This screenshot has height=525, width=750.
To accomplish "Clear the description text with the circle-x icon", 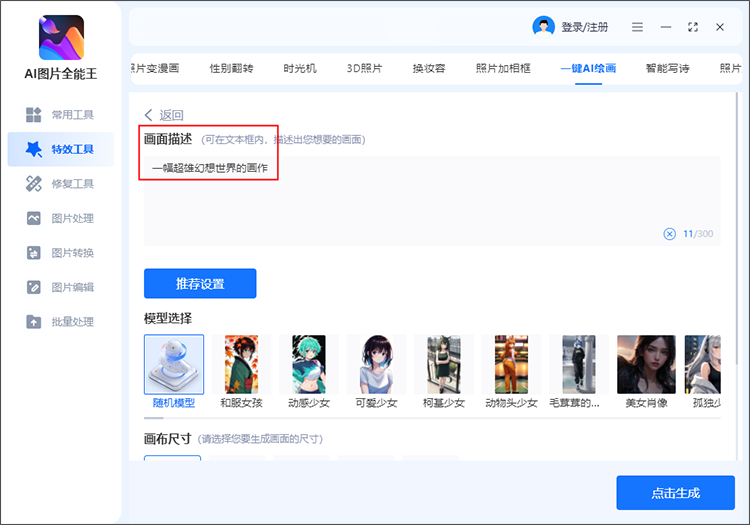I will [670, 234].
